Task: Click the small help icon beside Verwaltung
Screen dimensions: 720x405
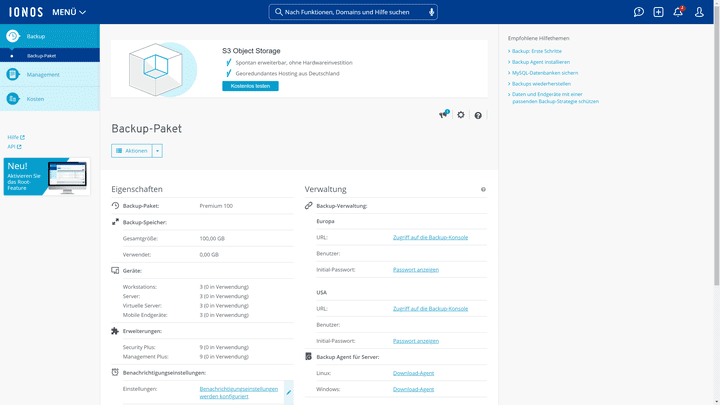Action: pos(483,189)
